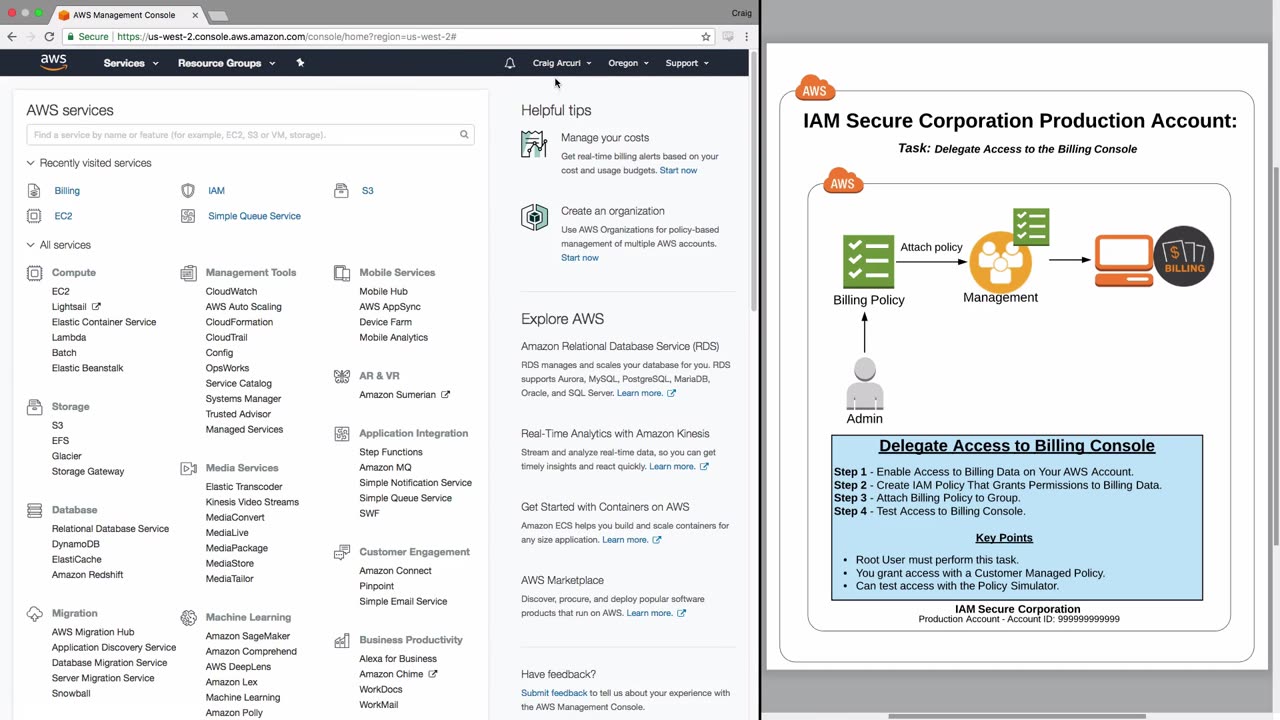Click the Billing service icon
This screenshot has height=720, width=1280.
click(x=34, y=190)
